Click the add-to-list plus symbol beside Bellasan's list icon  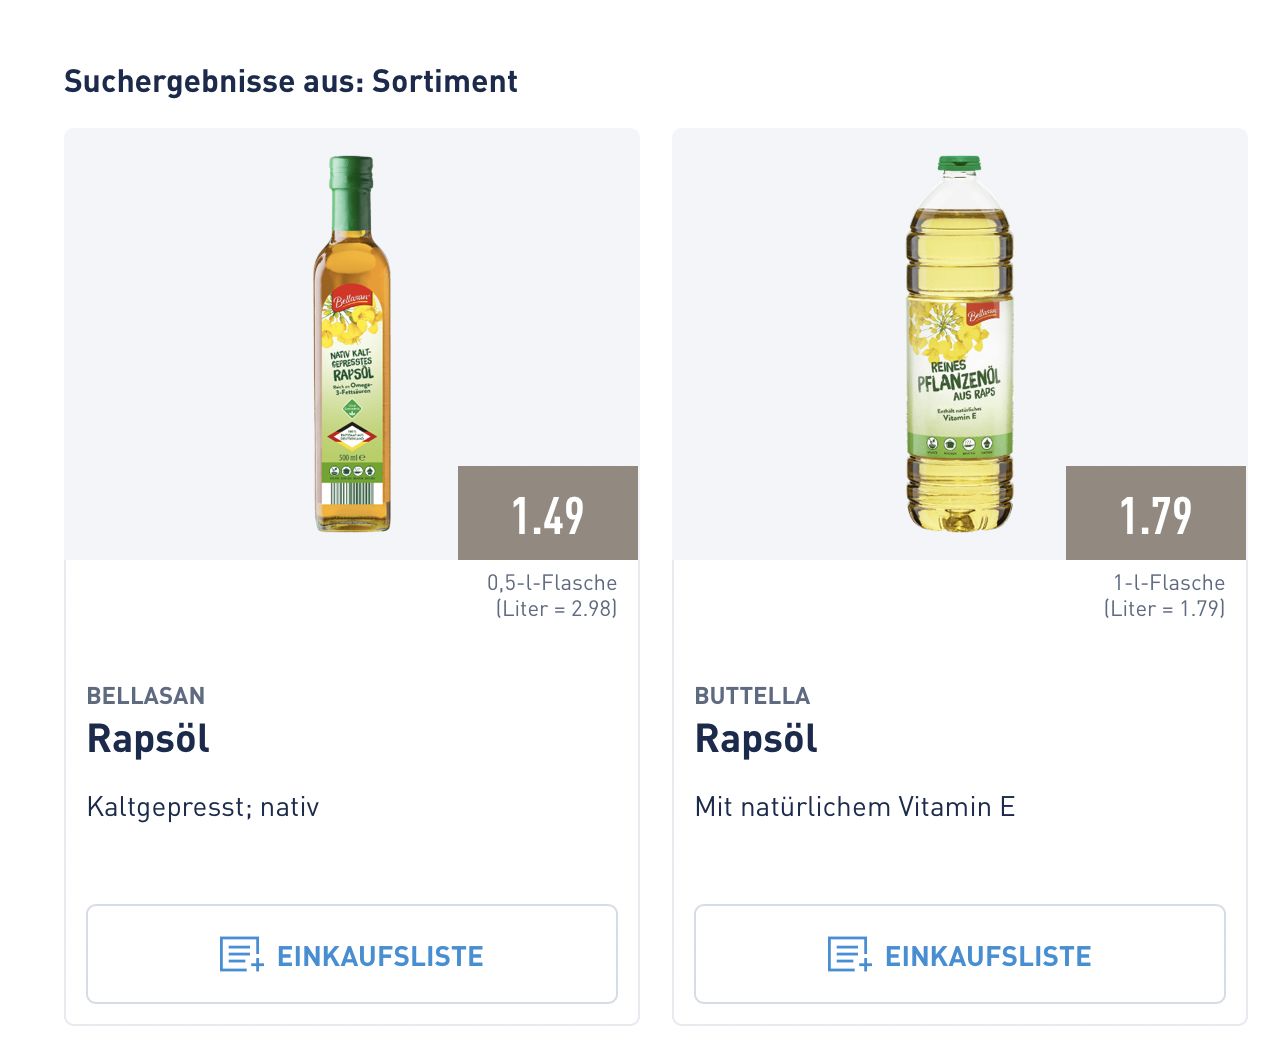pyautogui.click(x=256, y=966)
